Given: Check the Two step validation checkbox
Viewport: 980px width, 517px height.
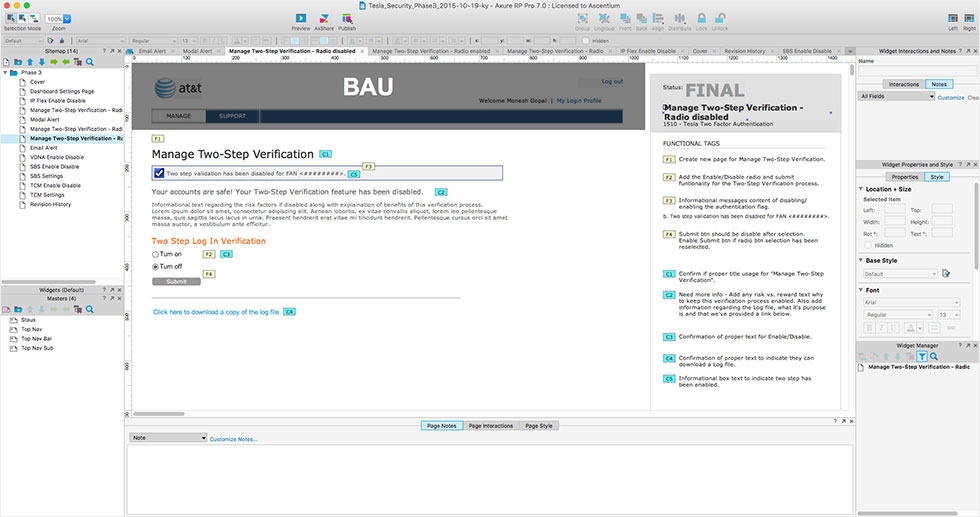Looking at the screenshot, I should pyautogui.click(x=159, y=173).
